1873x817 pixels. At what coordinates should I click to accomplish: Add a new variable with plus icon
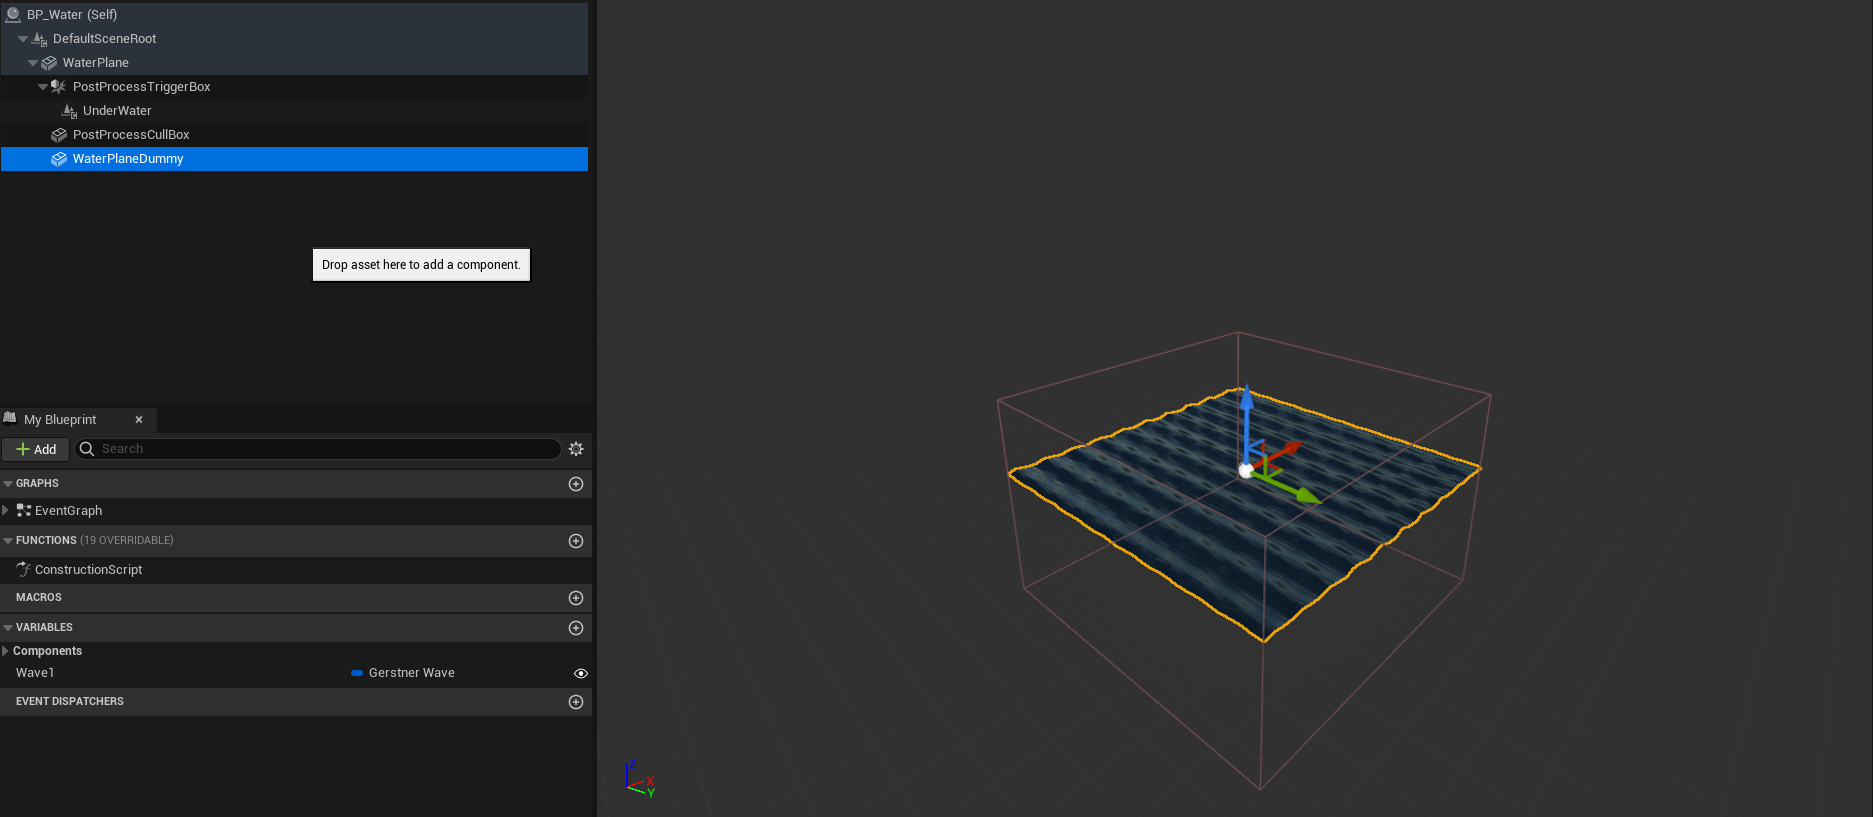(x=576, y=628)
